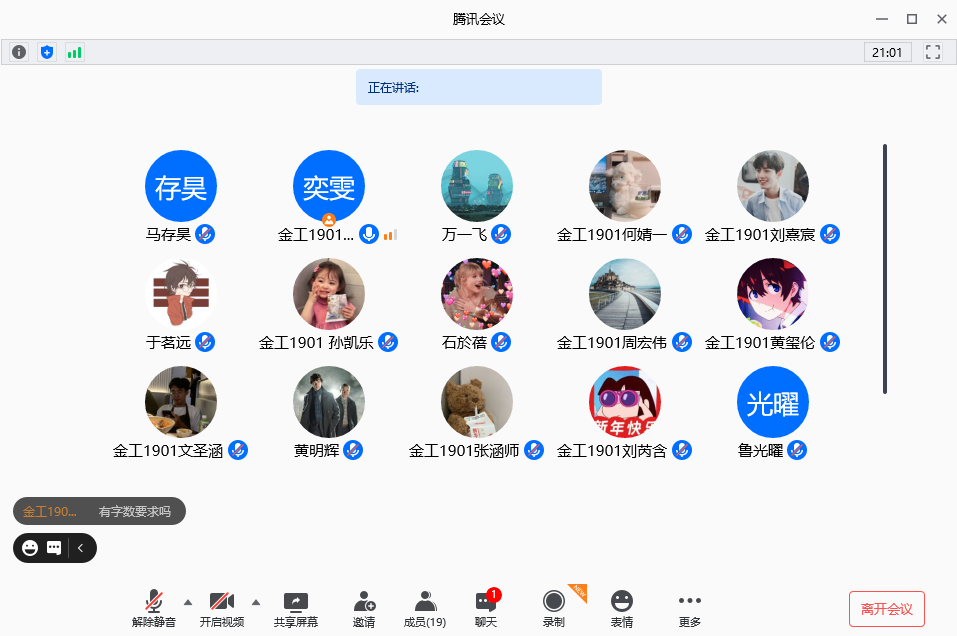Expand the video options arrow
This screenshot has width=957, height=636.
(x=256, y=602)
